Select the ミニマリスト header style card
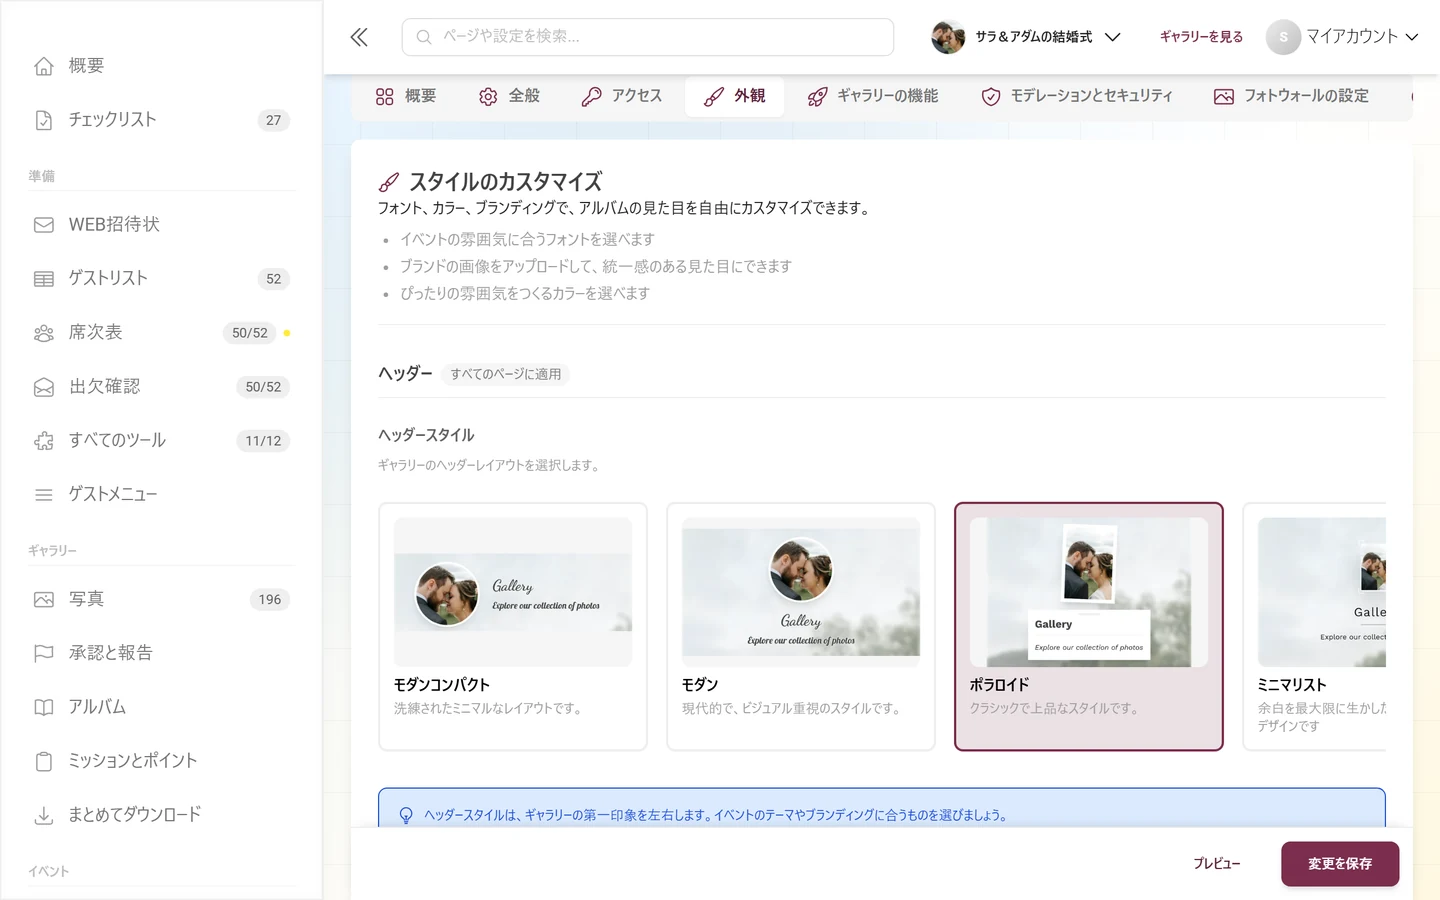This screenshot has width=1440, height=900. (x=1314, y=627)
